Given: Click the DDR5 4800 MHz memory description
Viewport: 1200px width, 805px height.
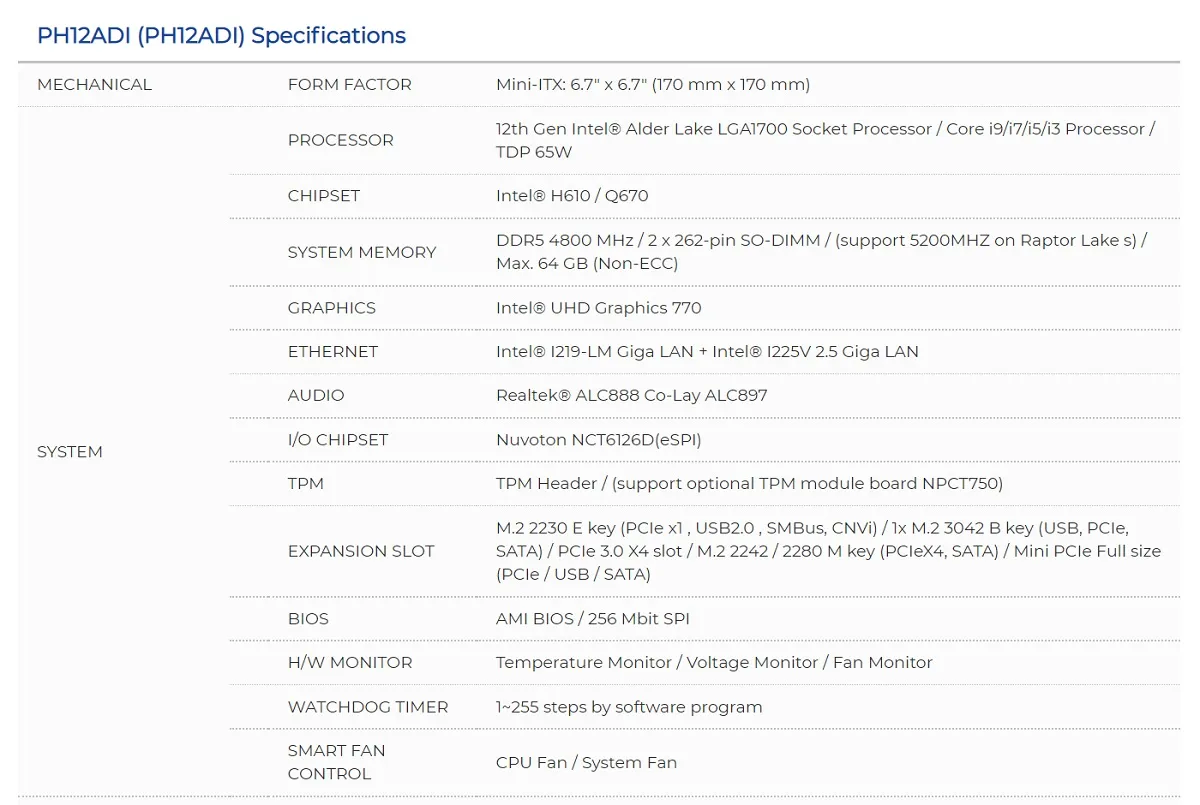Looking at the screenshot, I should pyautogui.click(x=822, y=252).
